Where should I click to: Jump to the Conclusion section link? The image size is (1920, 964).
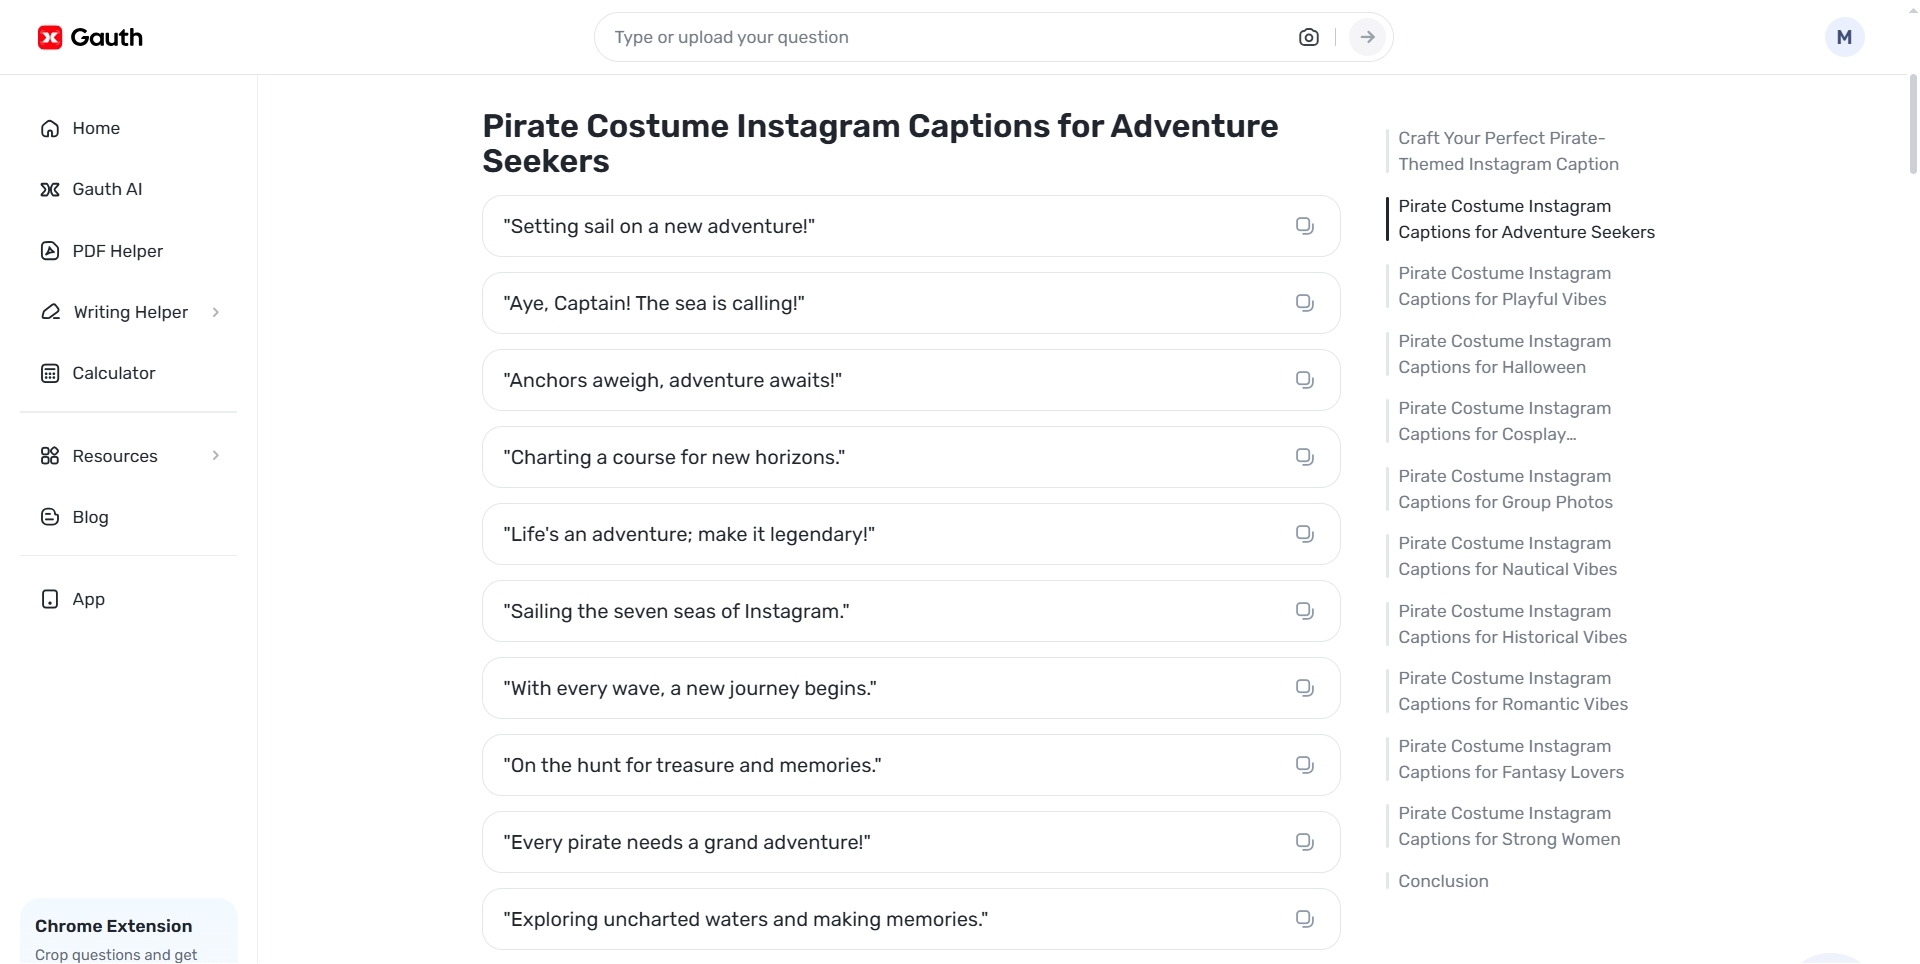[x=1444, y=881]
